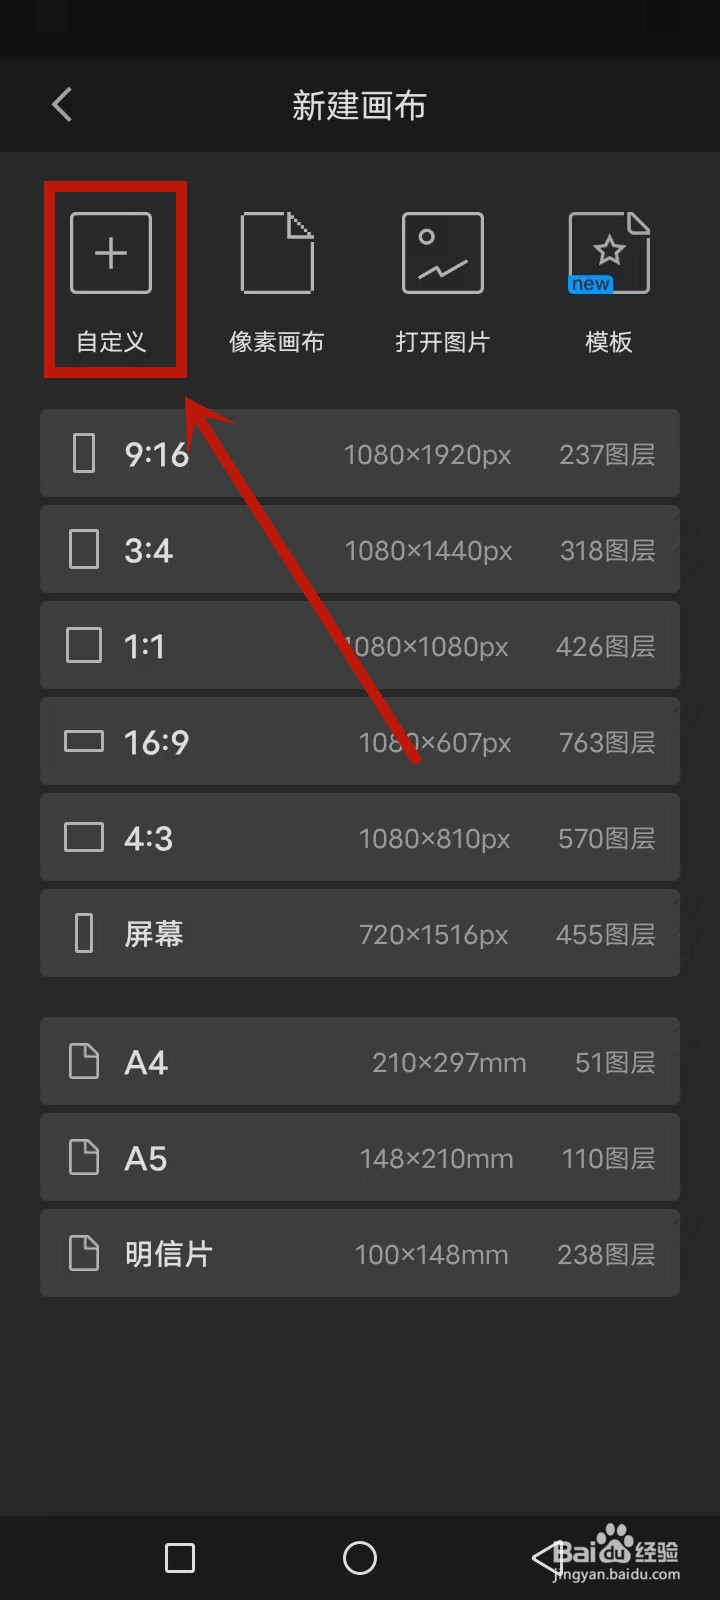This screenshot has height=1600, width=720.
Task: Open the 打开图片 image icon
Action: (443, 253)
